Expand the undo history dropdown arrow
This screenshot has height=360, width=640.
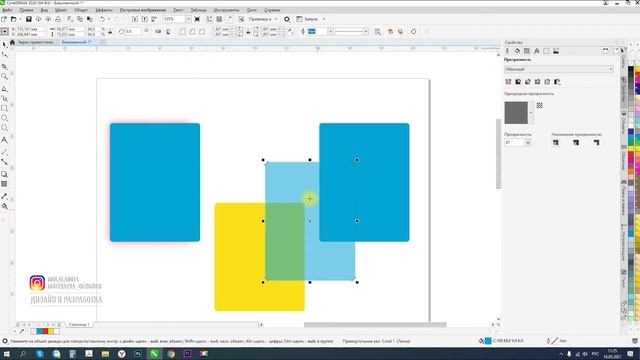coord(109,19)
